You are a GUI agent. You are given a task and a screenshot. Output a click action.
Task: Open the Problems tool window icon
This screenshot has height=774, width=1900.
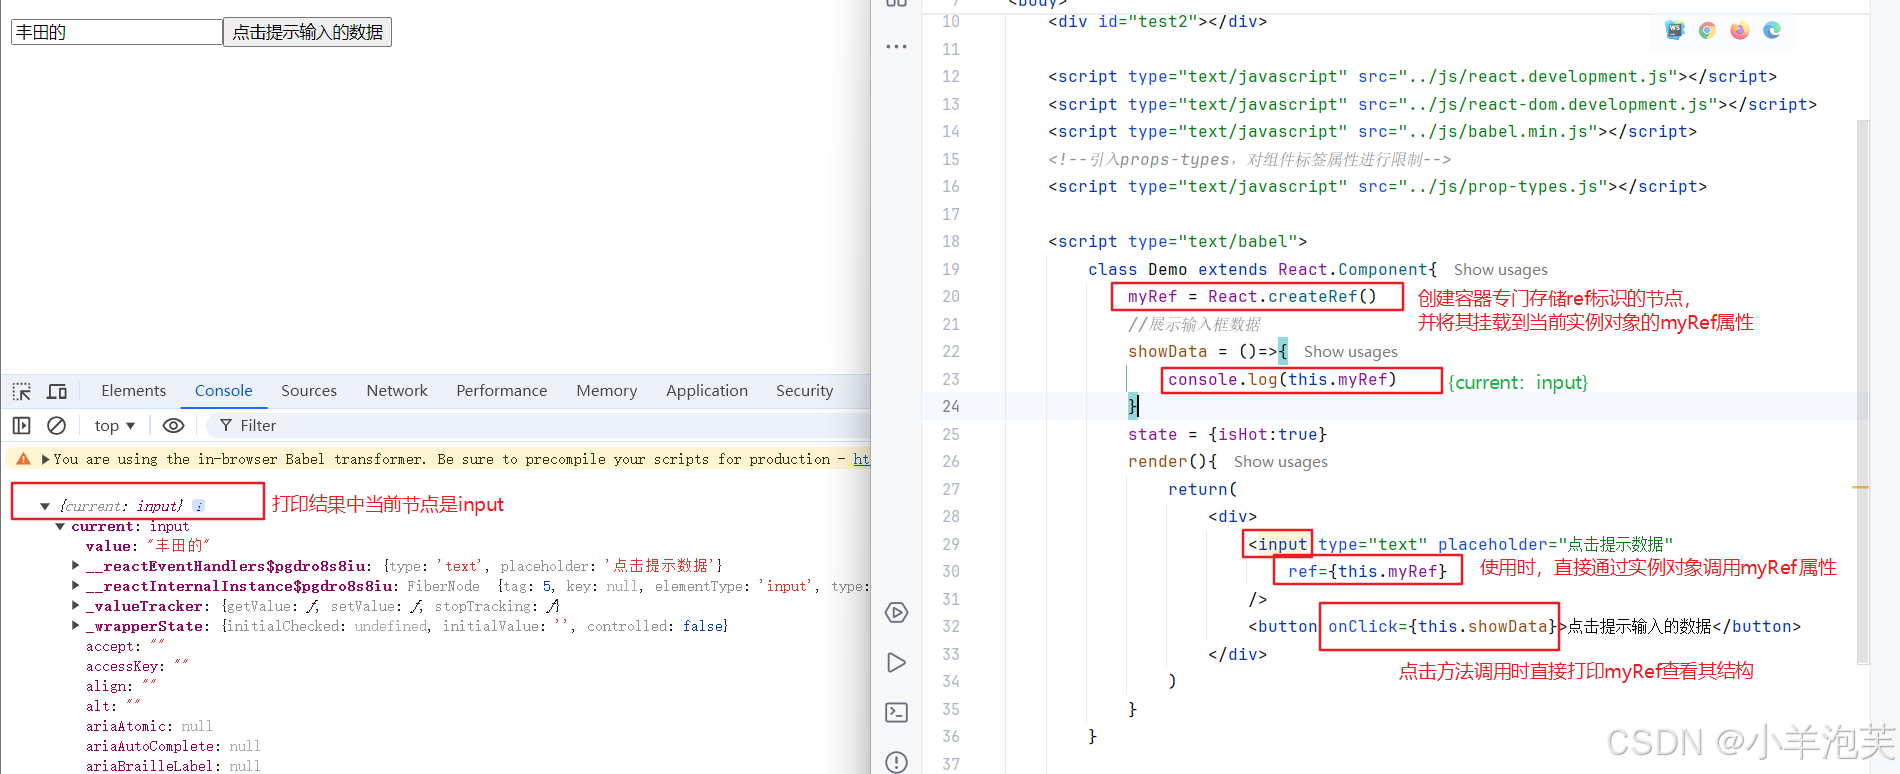click(897, 762)
